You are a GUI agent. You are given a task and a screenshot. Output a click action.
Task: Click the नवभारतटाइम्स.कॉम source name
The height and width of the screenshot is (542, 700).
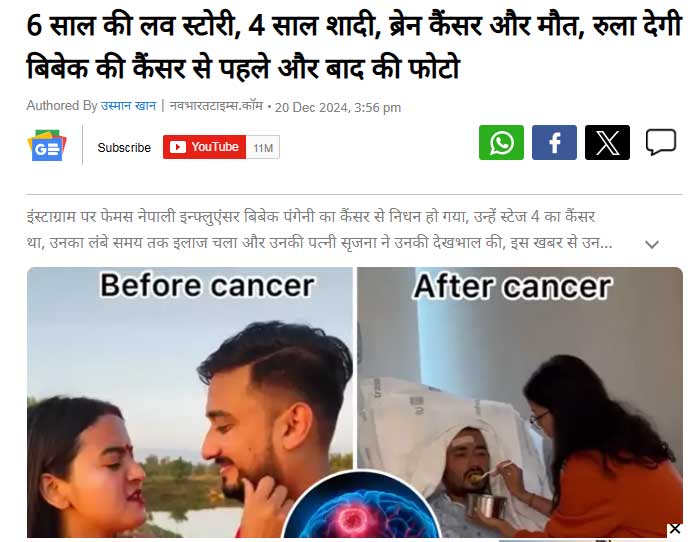216,106
